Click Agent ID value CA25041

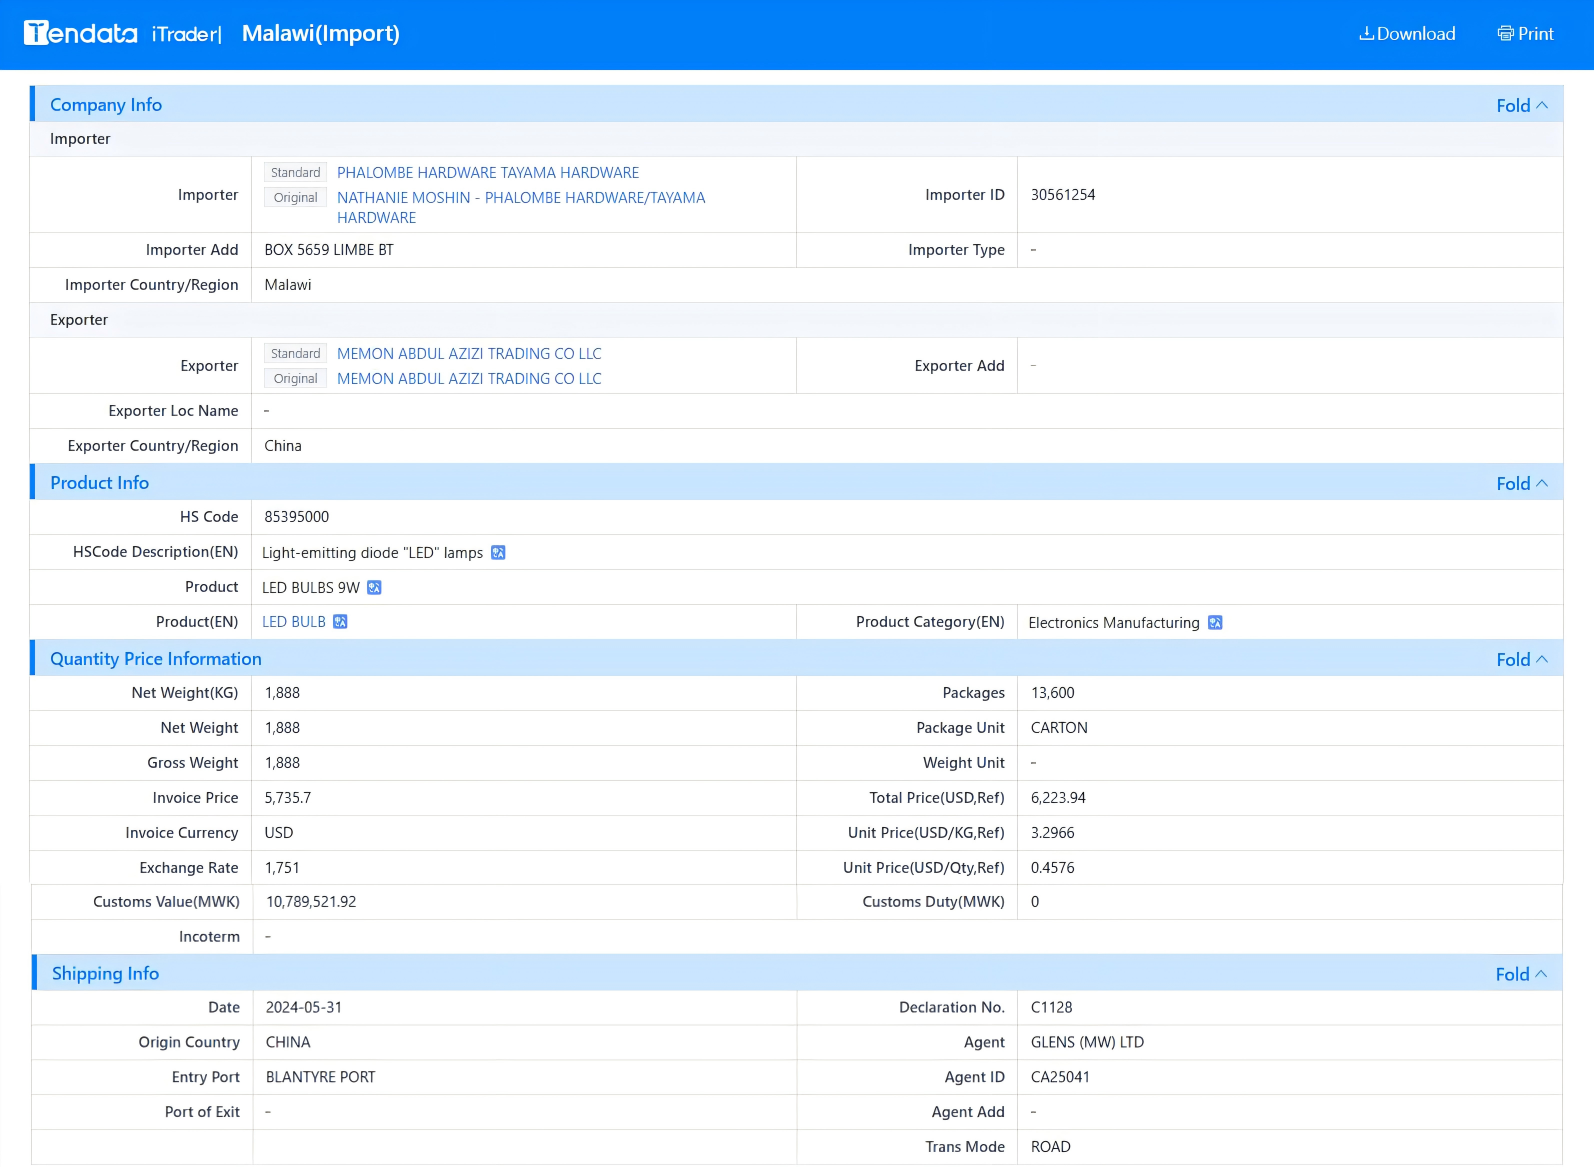[x=1061, y=1078]
